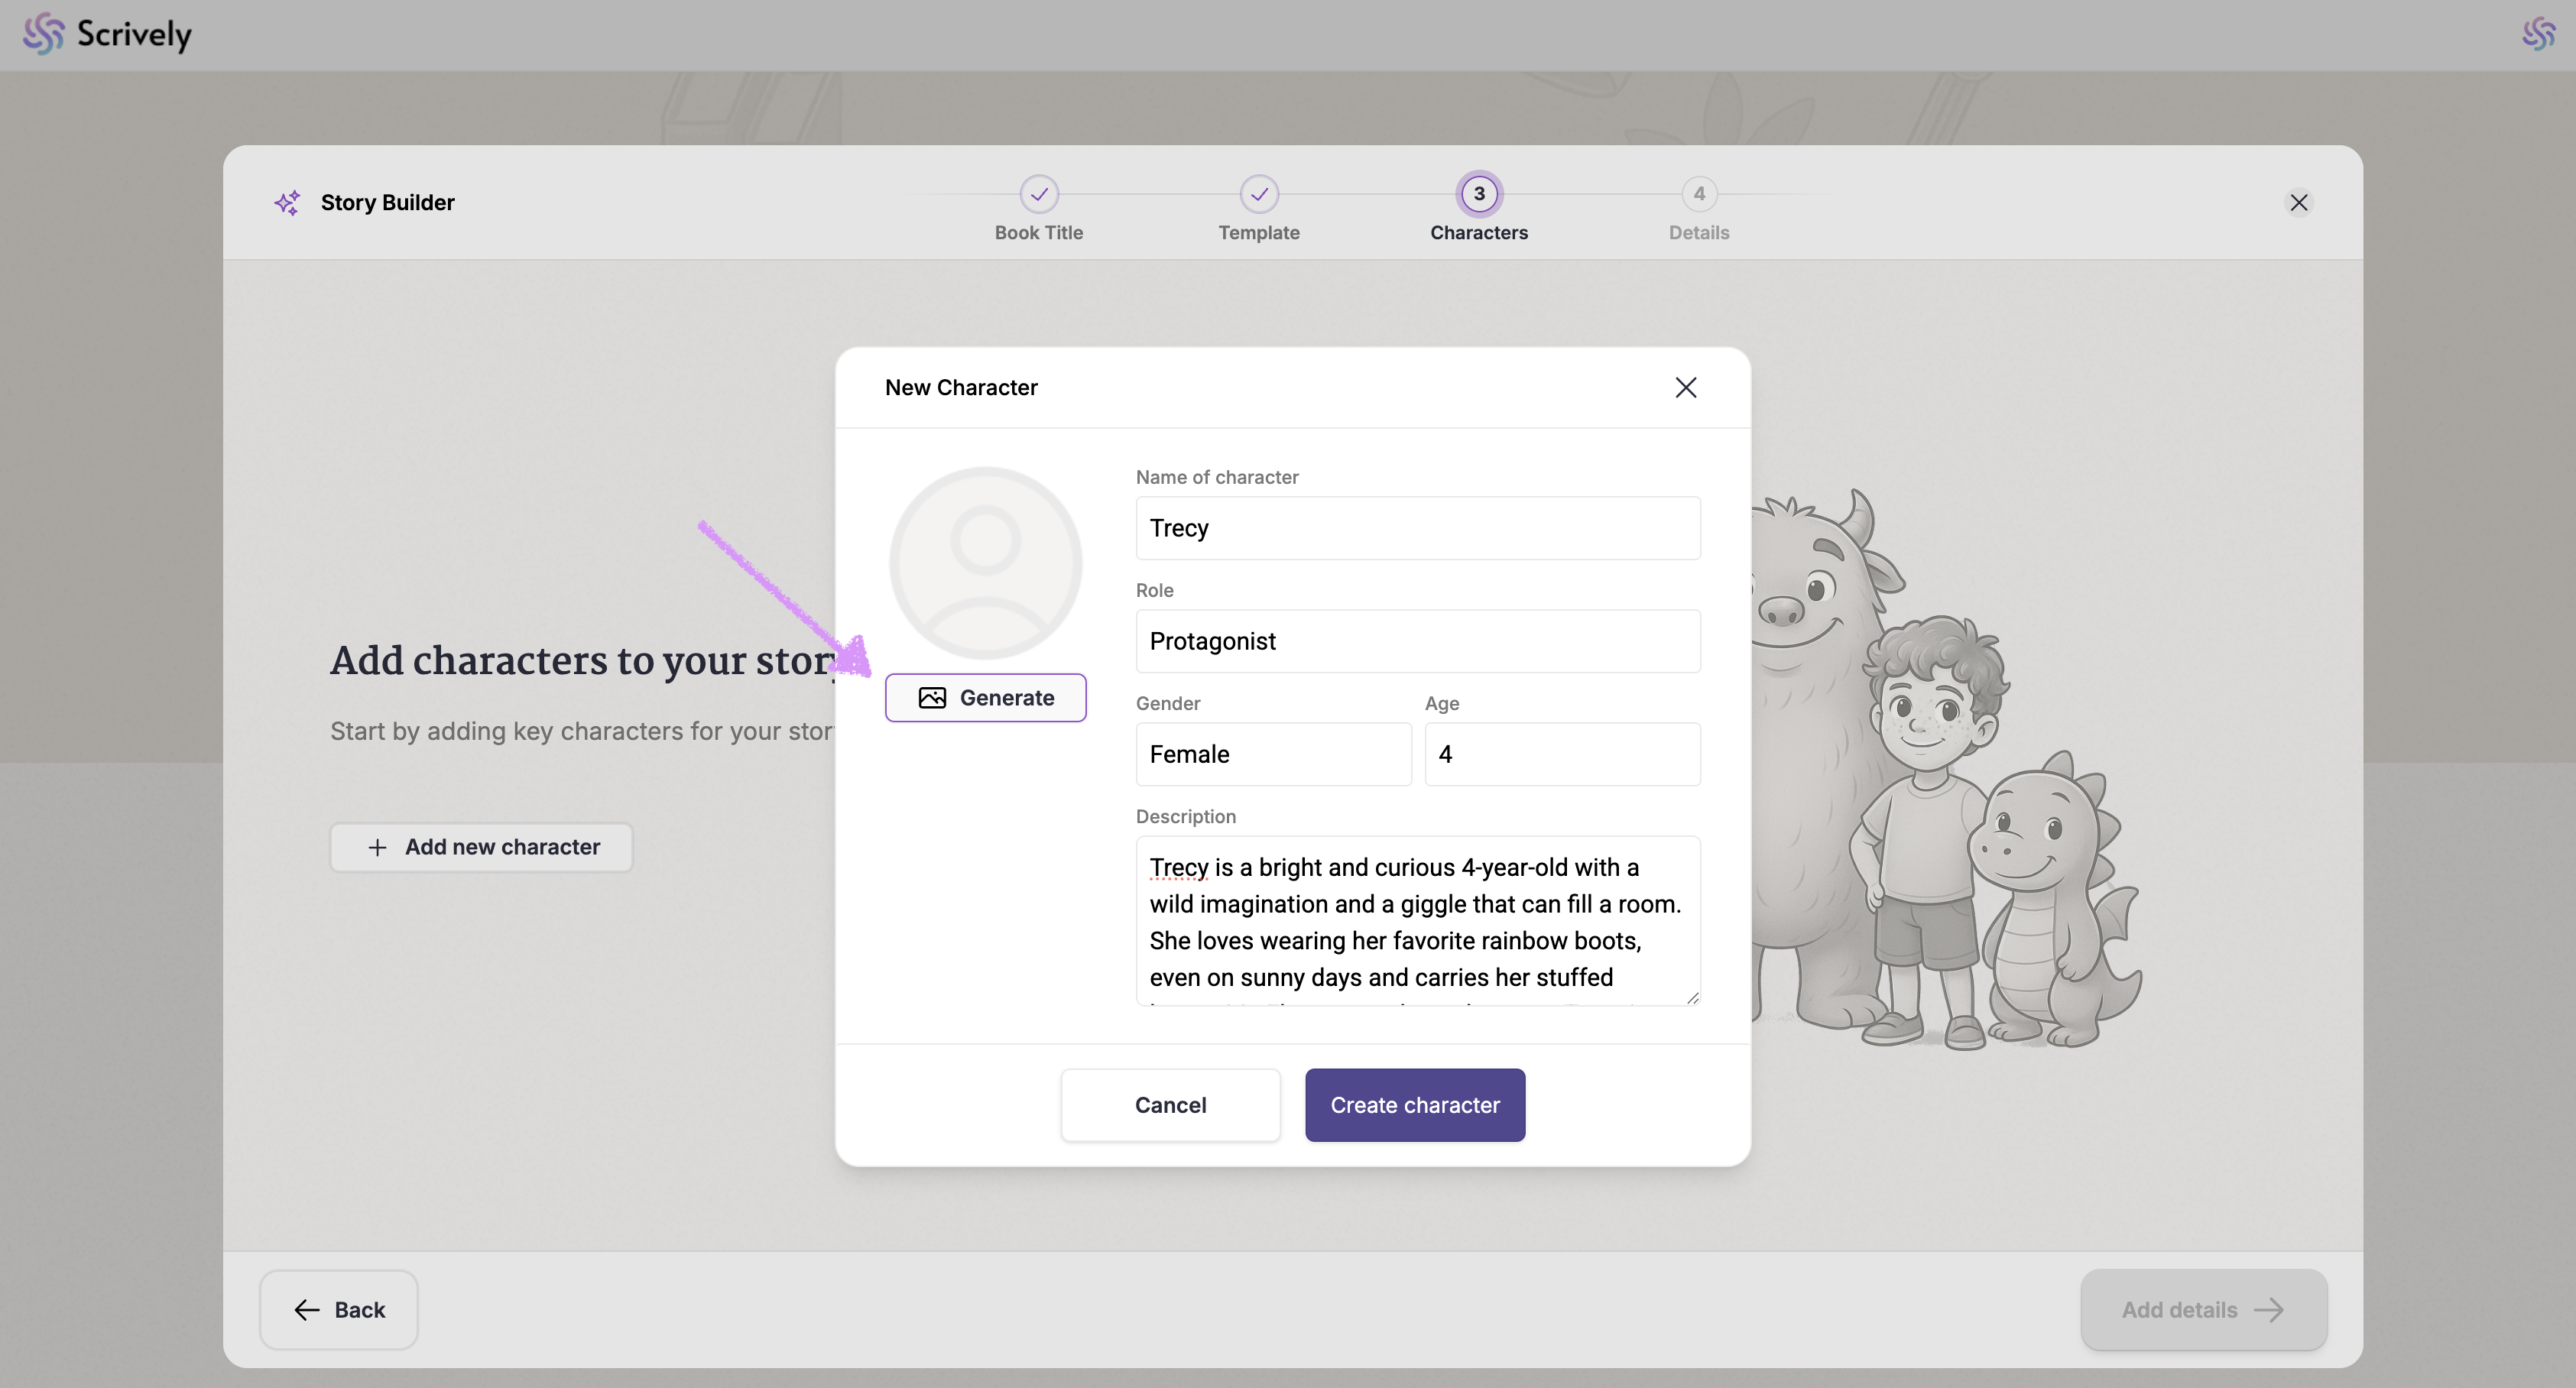
Task: Close the Story Builder panel
Action: click(x=2298, y=203)
